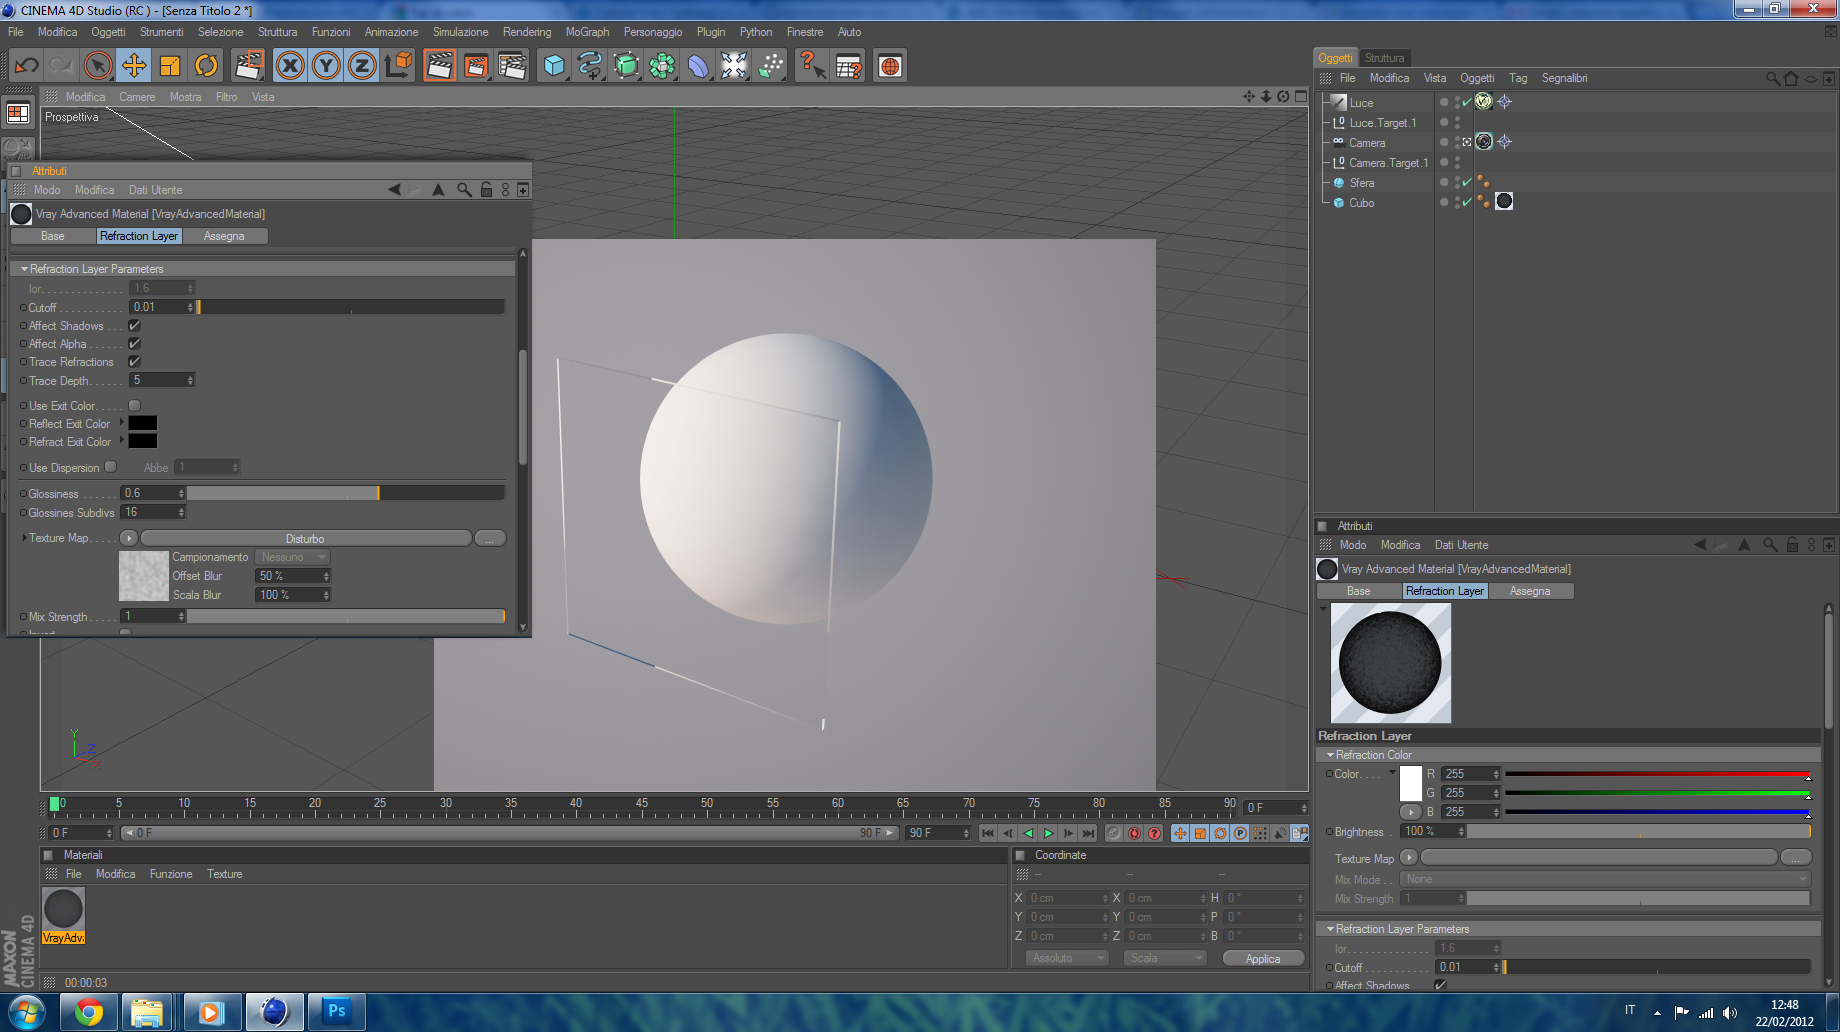This screenshot has height=1032, width=1840.
Task: Open the Render Settings icon
Action: click(512, 66)
